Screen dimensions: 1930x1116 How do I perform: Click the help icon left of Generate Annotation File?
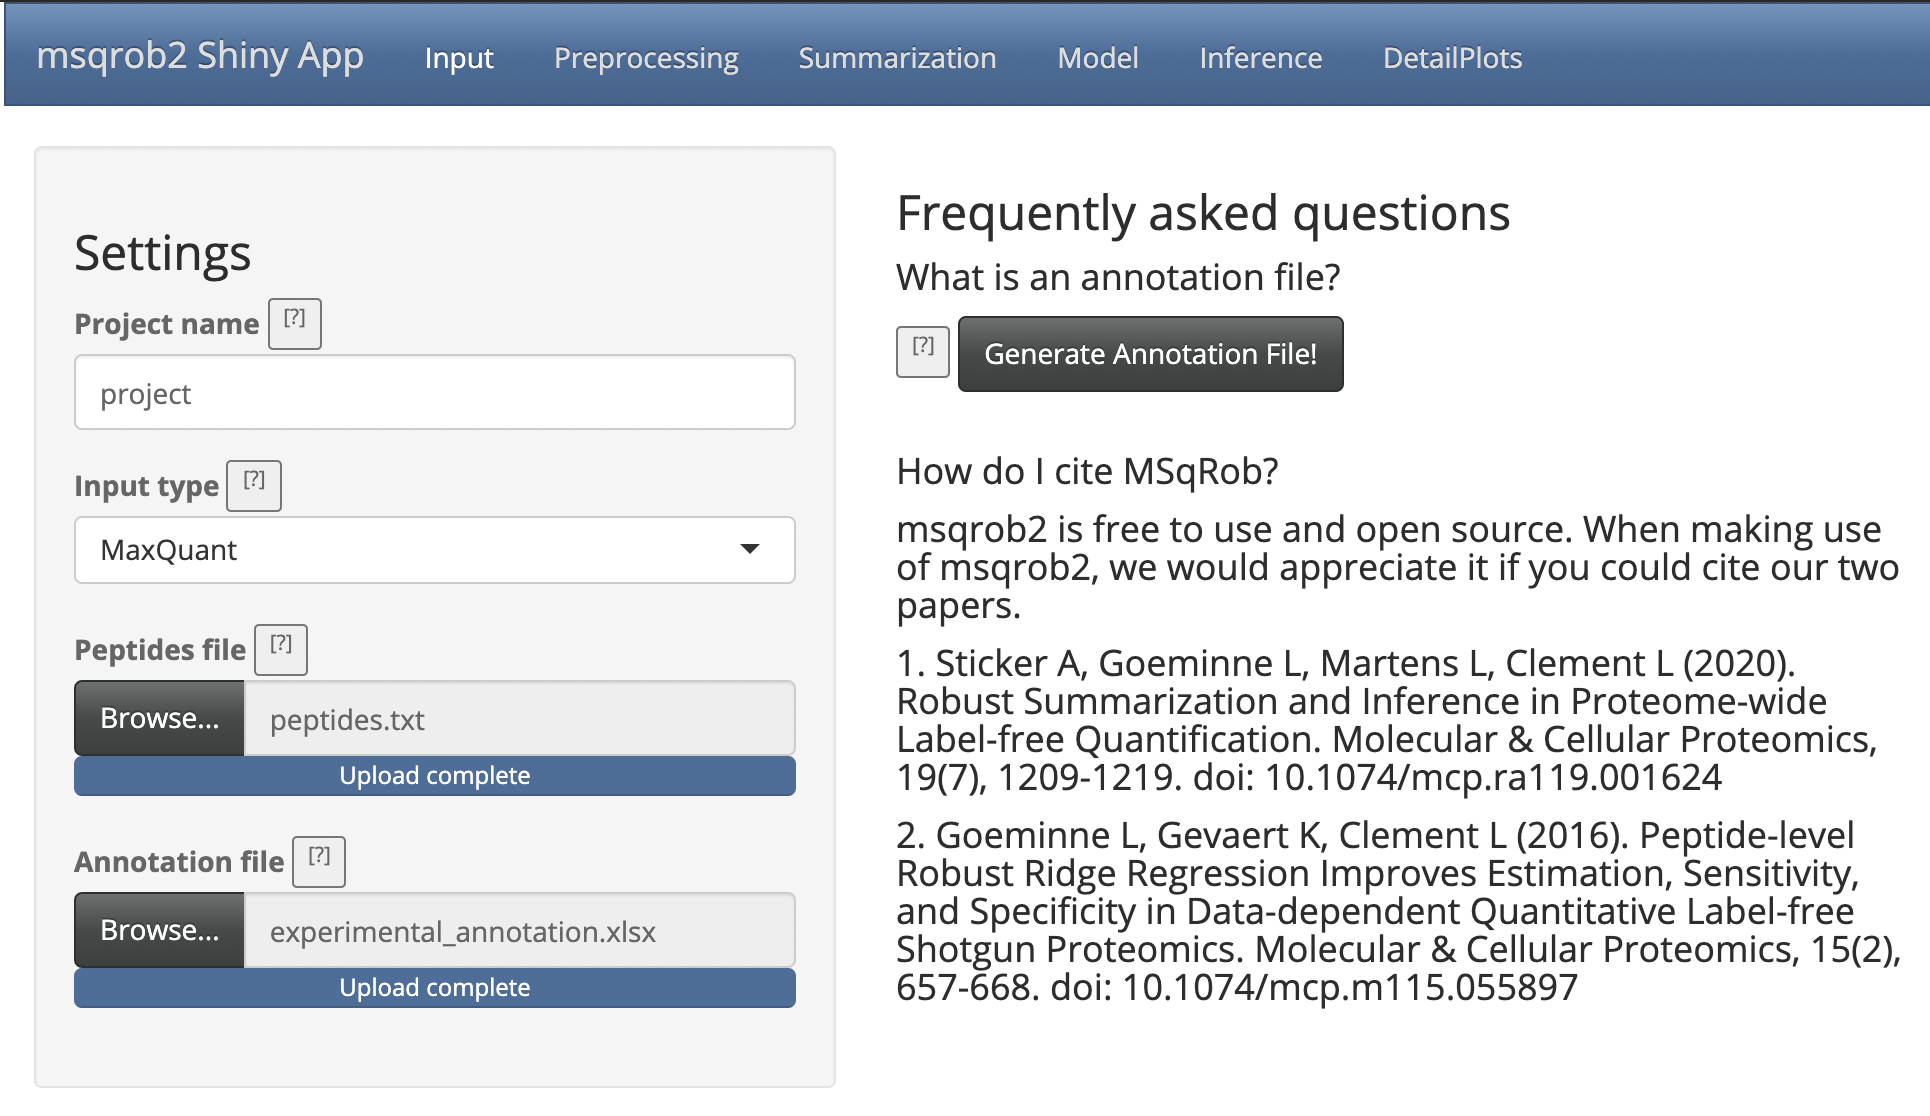(x=922, y=351)
